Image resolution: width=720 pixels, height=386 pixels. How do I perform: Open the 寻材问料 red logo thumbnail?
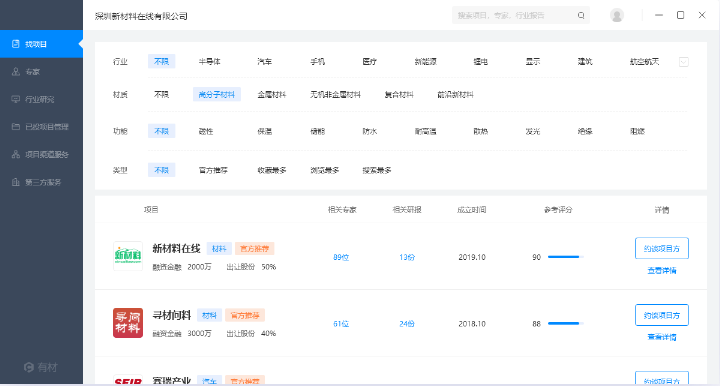click(128, 323)
